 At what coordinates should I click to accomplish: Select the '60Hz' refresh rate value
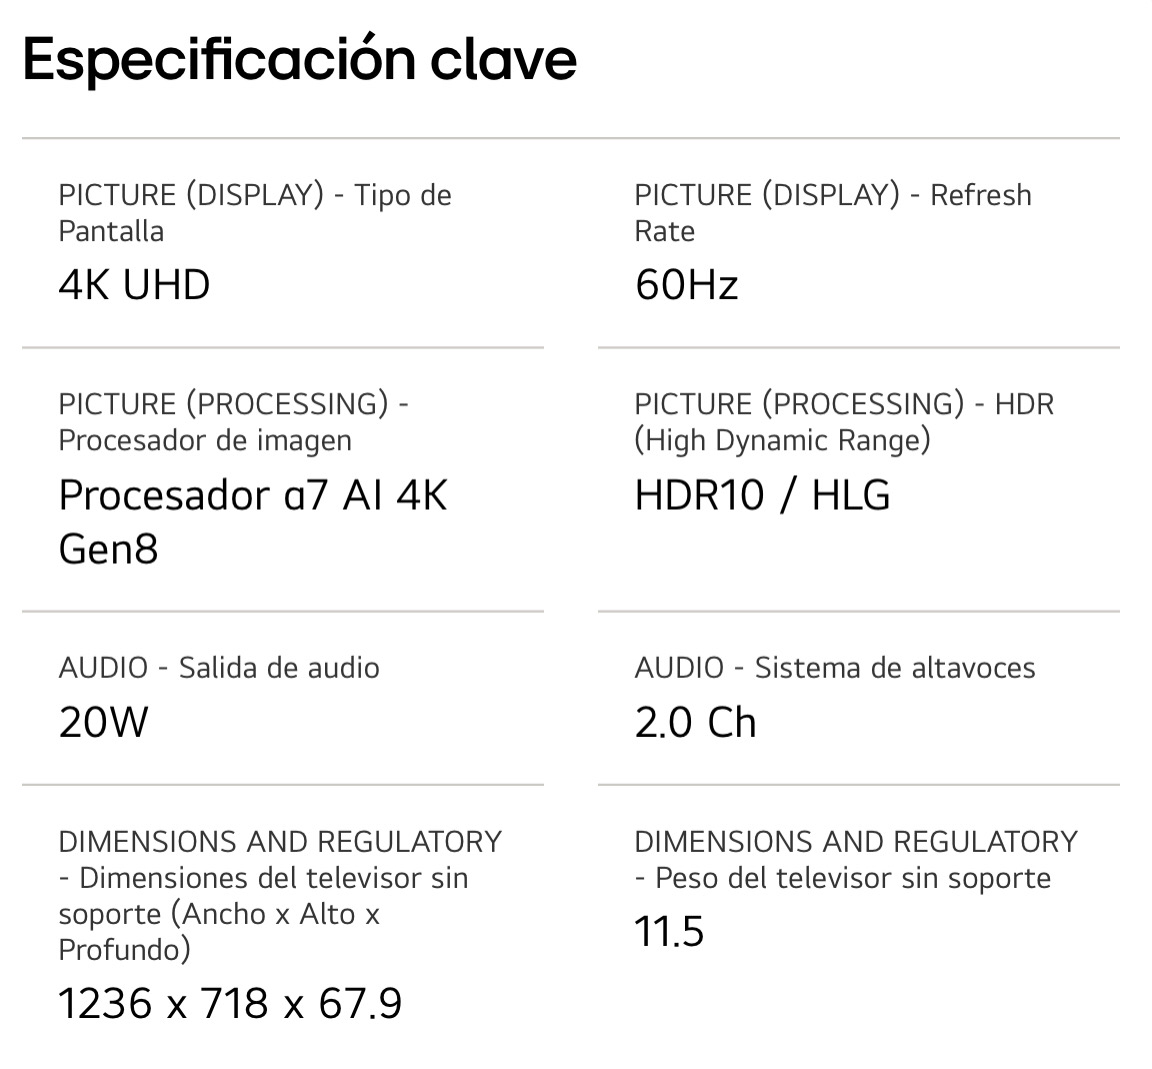[x=686, y=285]
